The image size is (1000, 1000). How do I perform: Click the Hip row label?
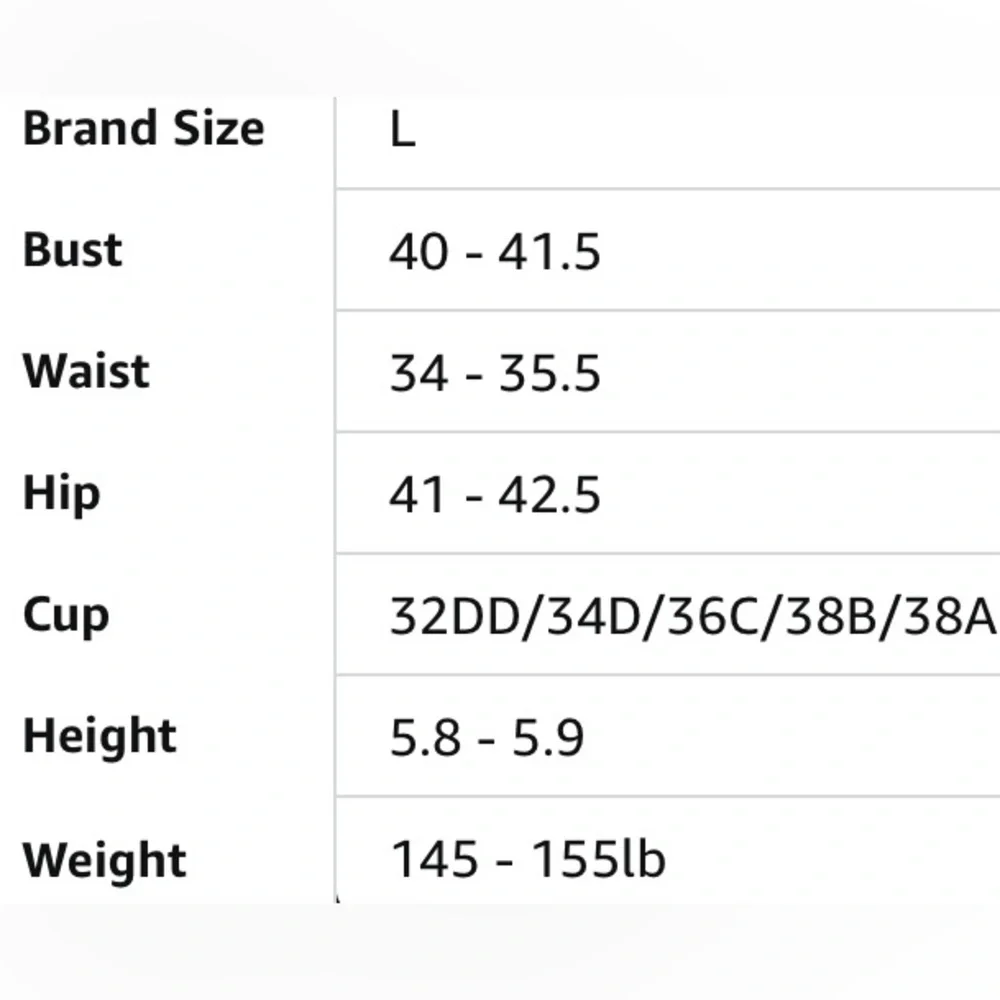click(61, 494)
